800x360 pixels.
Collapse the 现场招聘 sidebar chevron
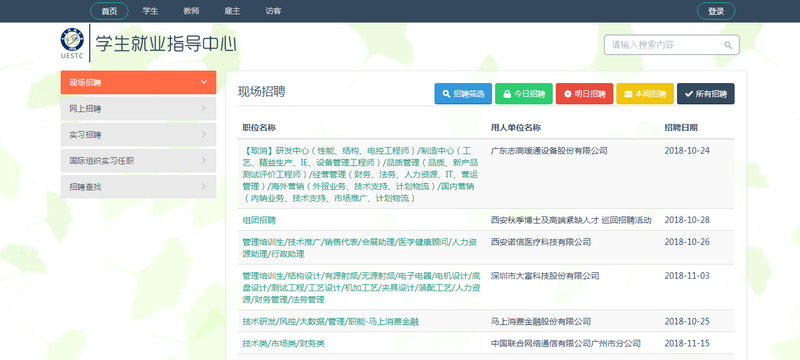[204, 82]
